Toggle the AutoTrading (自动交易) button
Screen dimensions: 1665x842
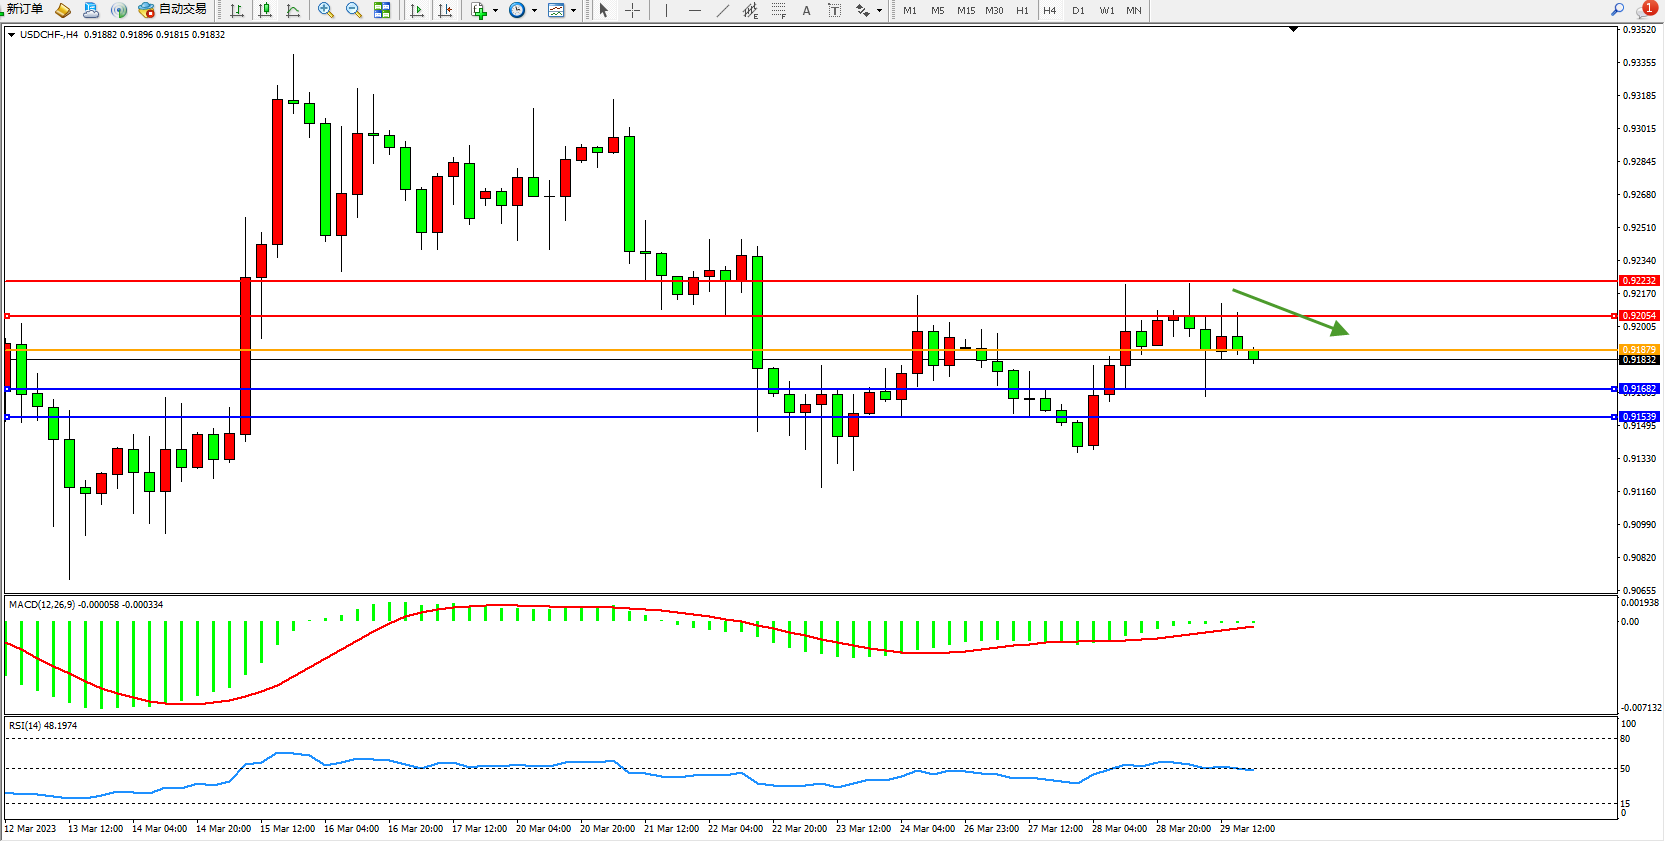pyautogui.click(x=173, y=10)
